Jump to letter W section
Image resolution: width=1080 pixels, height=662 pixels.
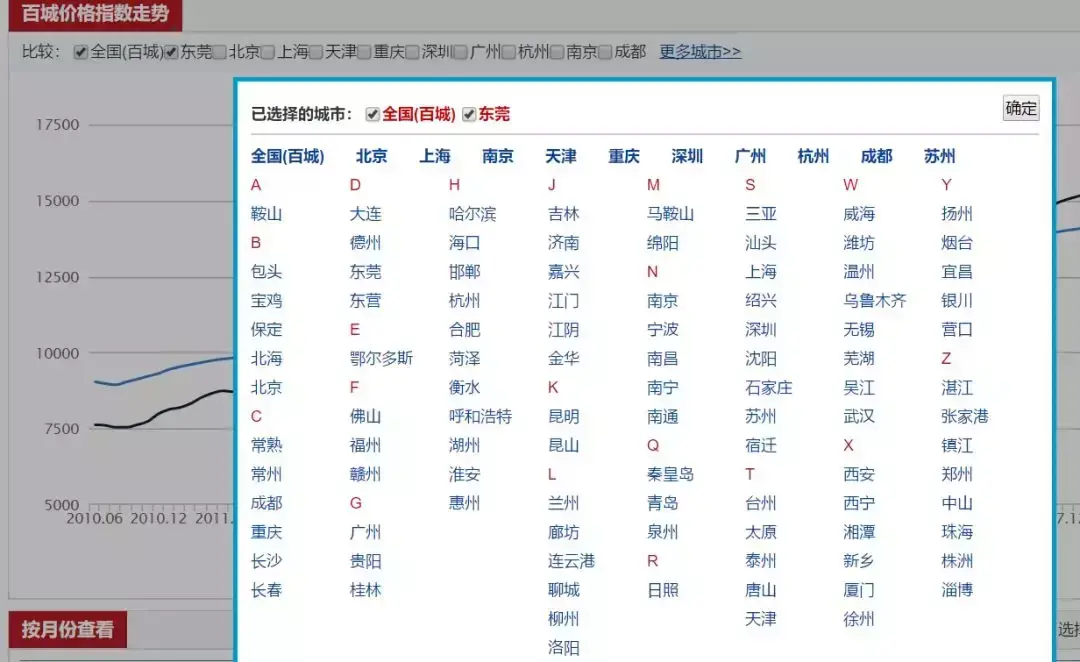click(x=849, y=185)
